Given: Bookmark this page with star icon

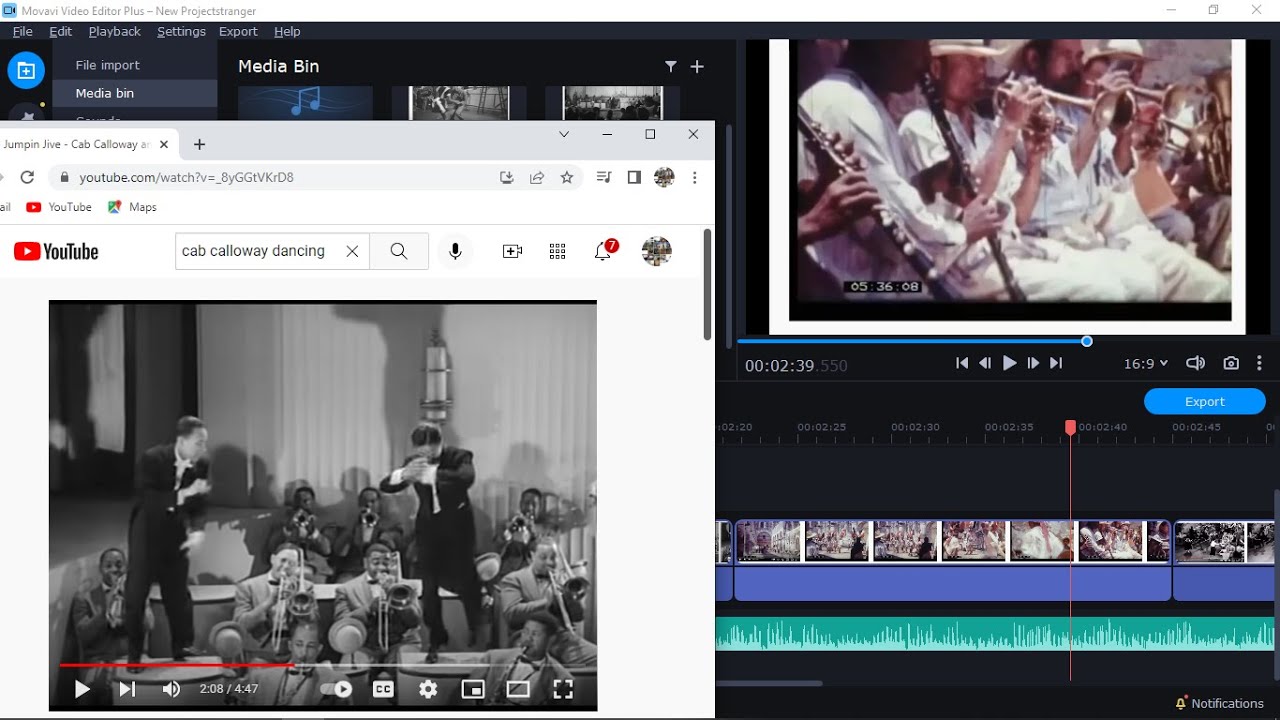Looking at the screenshot, I should coord(567,177).
